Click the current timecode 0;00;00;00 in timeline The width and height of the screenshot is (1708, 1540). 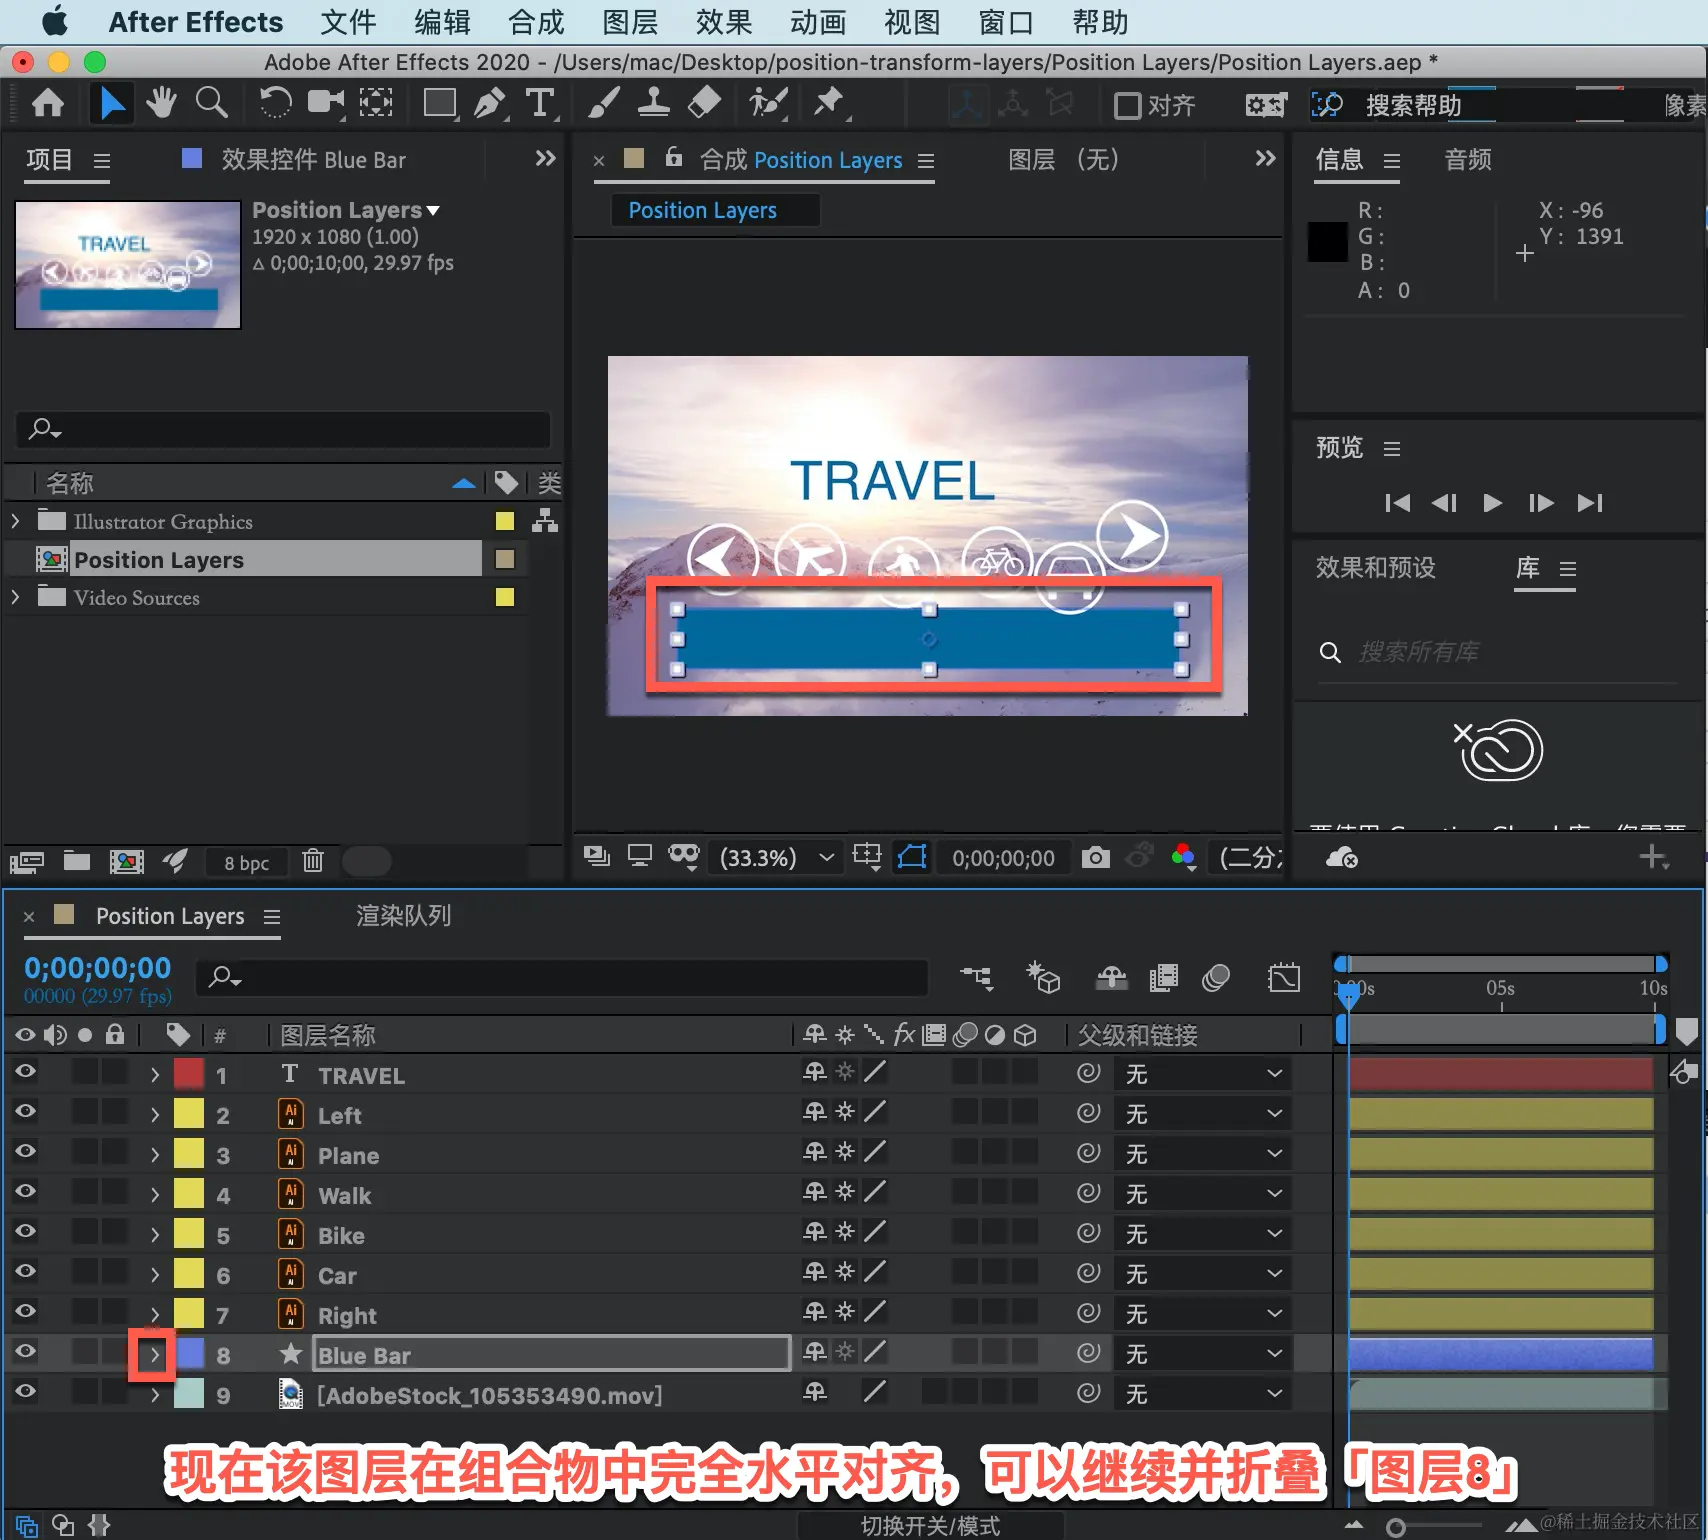[x=98, y=968]
